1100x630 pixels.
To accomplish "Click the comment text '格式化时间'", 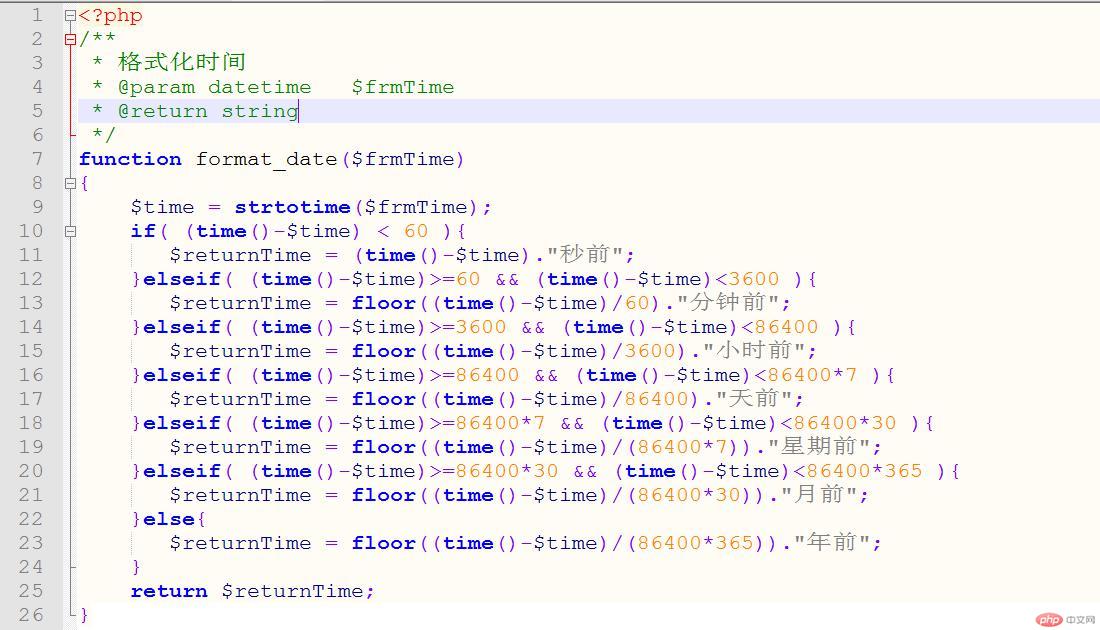I will 182,62.
